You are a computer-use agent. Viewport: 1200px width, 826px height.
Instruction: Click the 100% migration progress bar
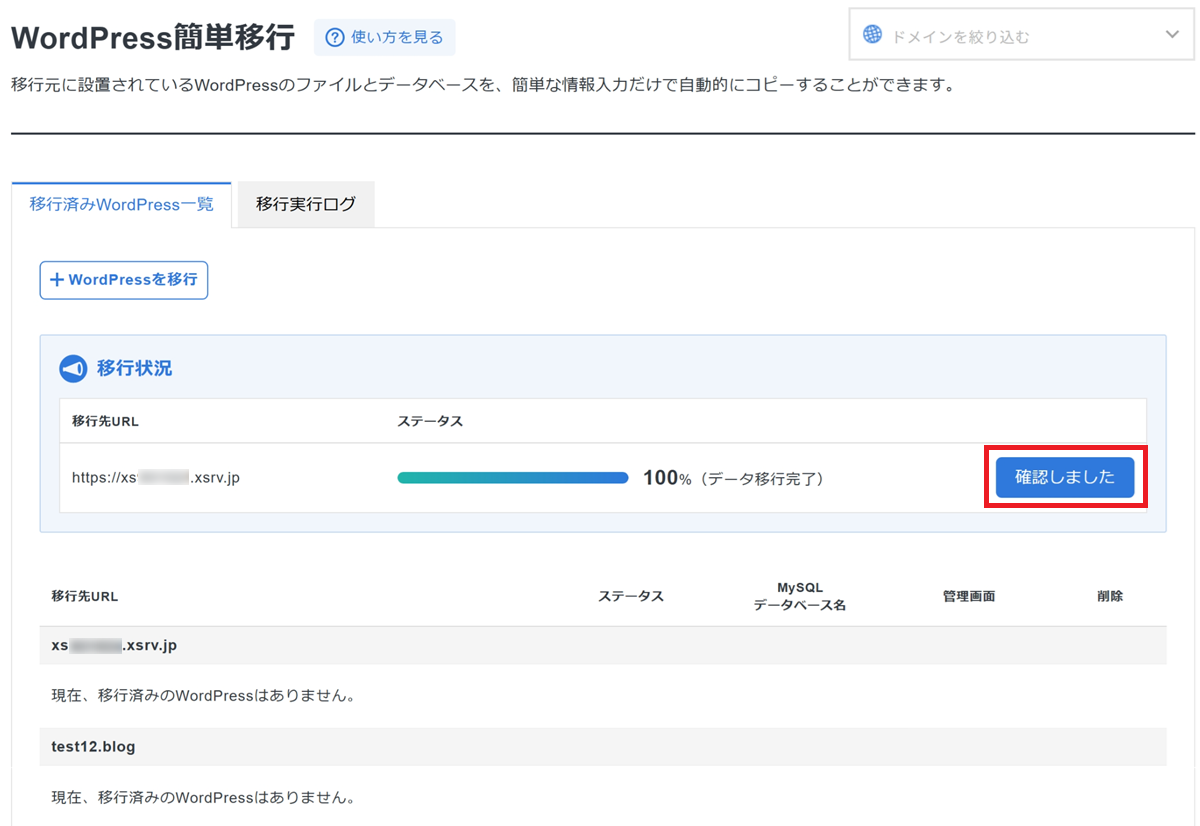[512, 478]
